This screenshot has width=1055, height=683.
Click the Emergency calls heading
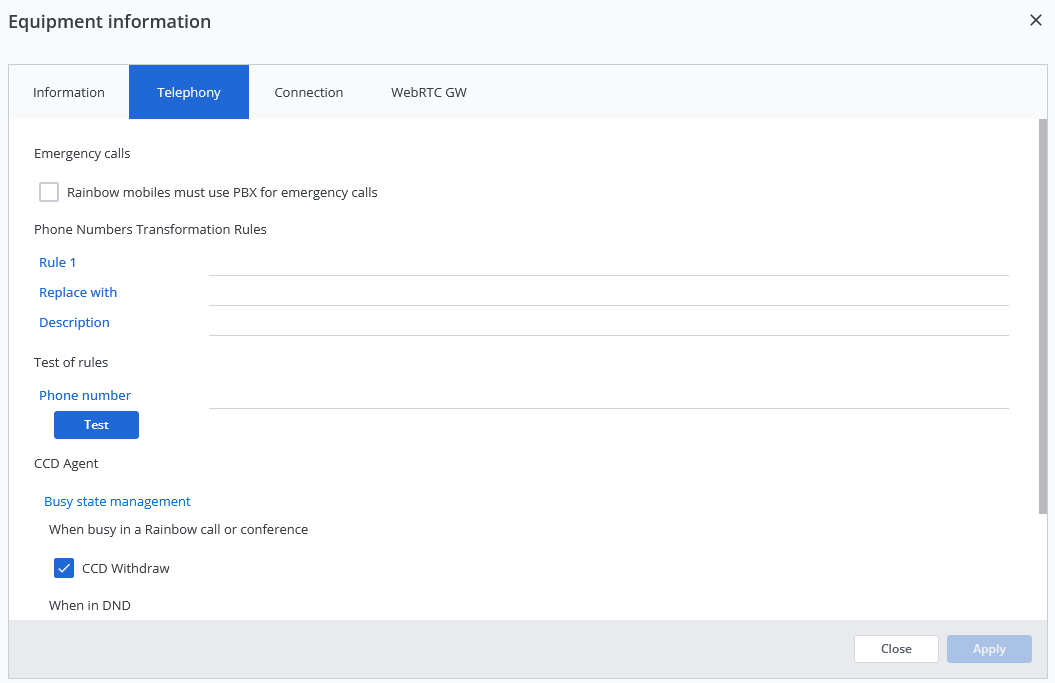(82, 153)
